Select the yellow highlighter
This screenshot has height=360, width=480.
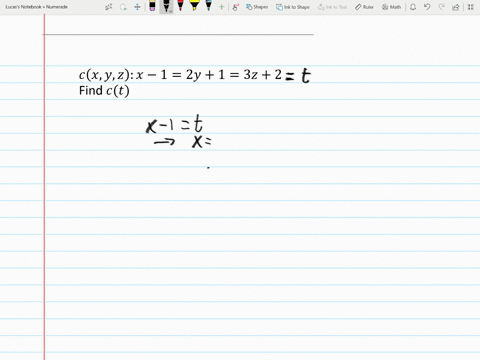coord(194,6)
